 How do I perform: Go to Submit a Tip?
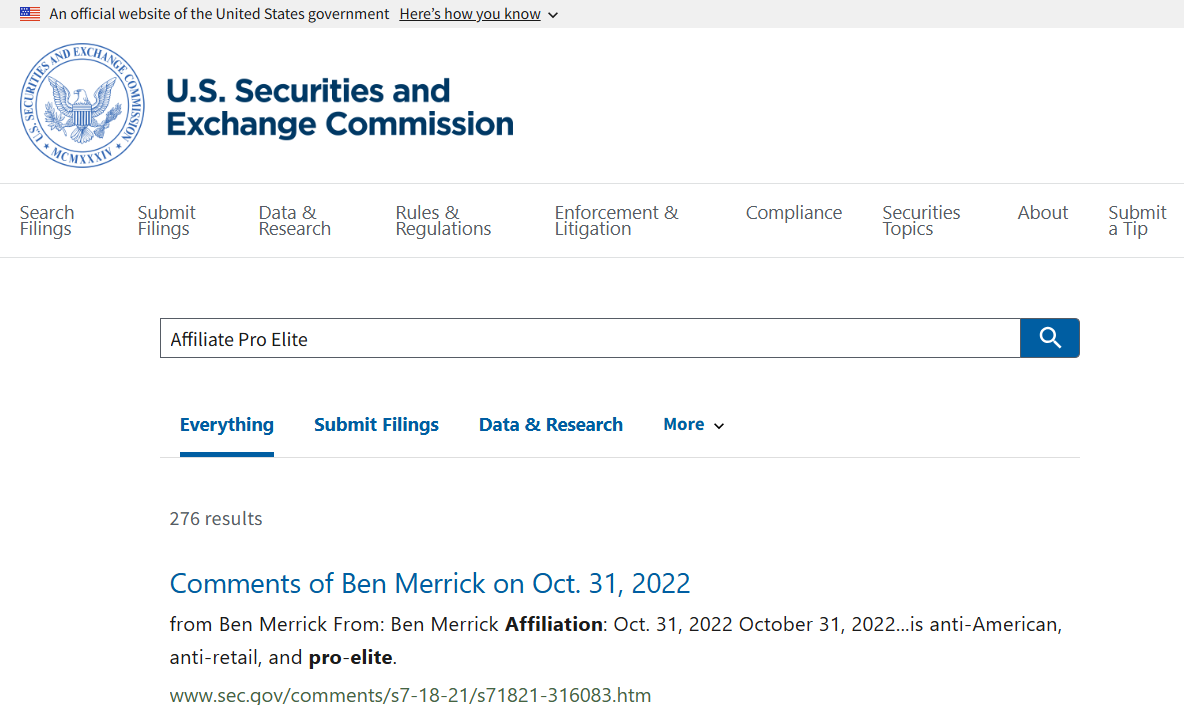(x=1137, y=221)
